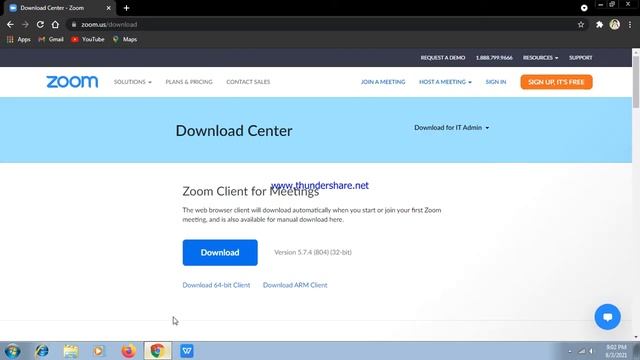Image resolution: width=640 pixels, height=360 pixels.
Task: Click Sign In link
Action: point(496,82)
